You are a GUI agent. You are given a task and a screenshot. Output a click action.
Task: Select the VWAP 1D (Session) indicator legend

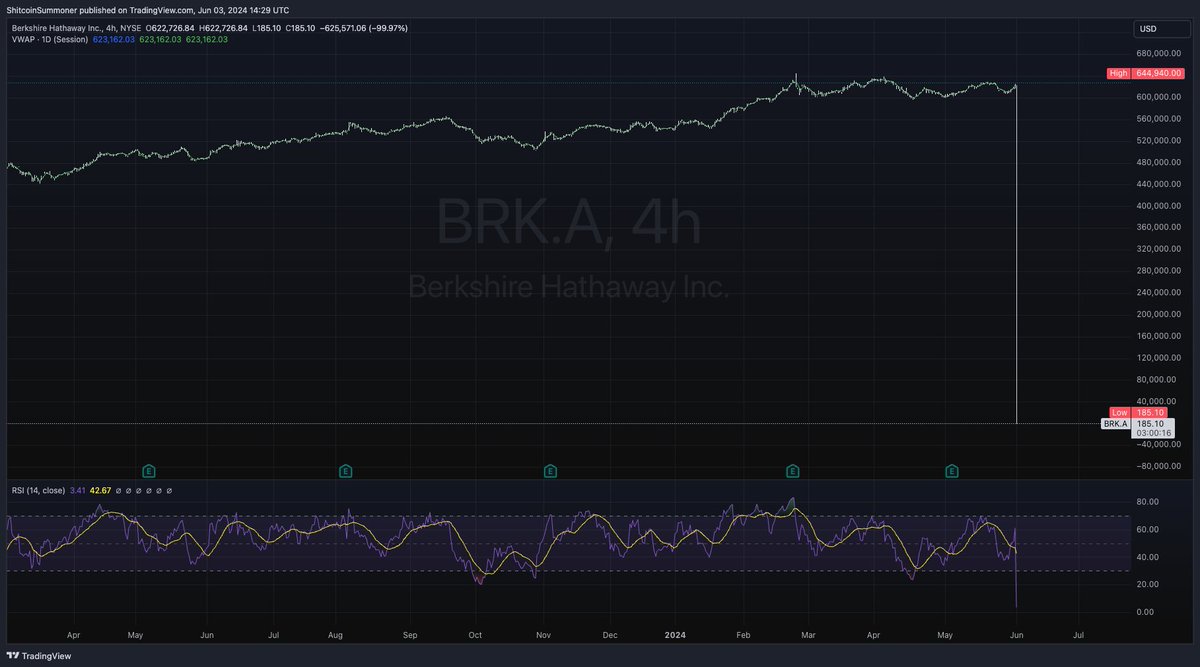(x=48, y=39)
